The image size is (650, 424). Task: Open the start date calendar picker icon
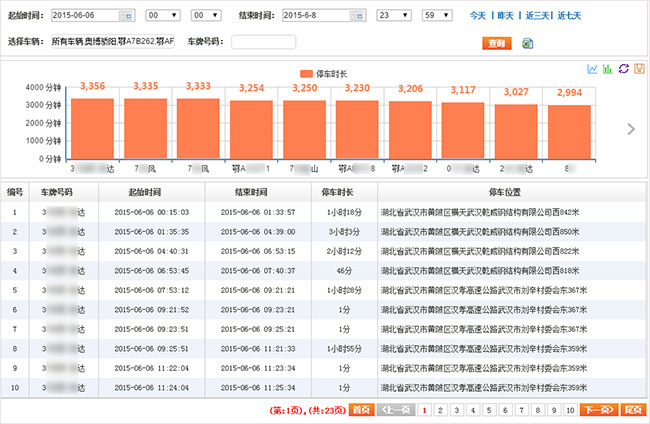click(x=127, y=16)
